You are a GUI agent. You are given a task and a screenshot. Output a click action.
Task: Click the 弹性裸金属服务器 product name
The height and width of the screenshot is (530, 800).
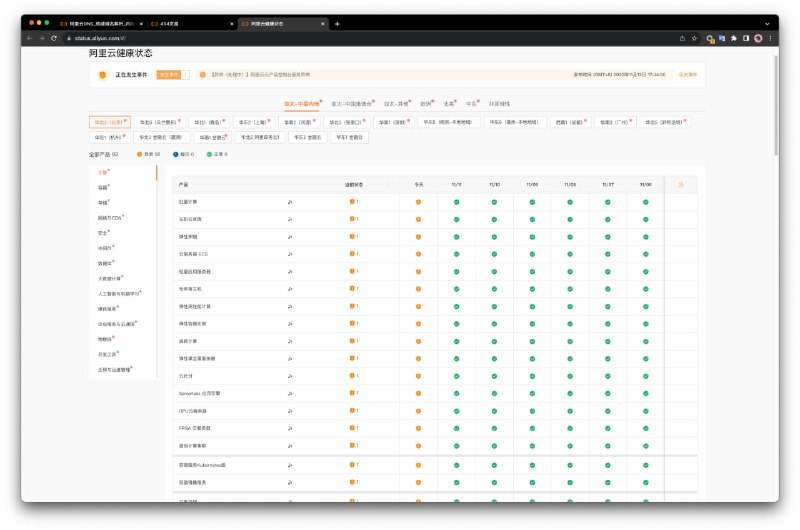(197, 359)
